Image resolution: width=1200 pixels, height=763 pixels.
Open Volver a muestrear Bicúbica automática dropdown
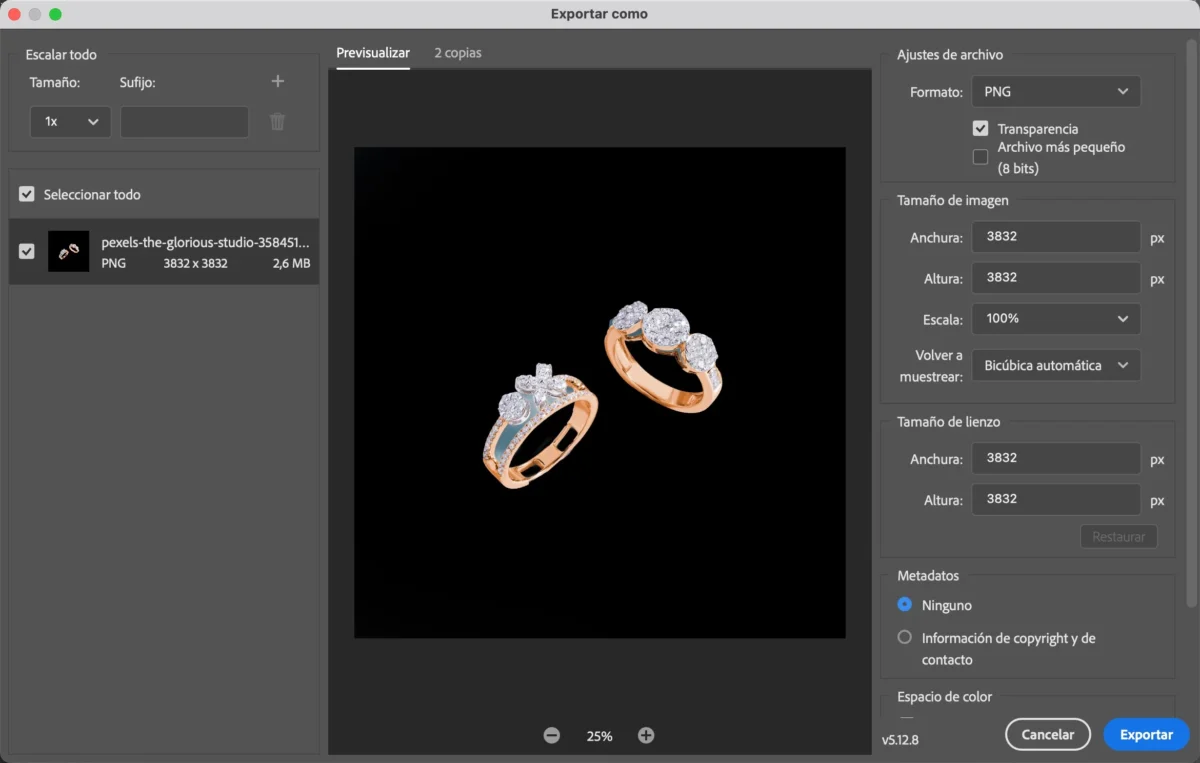click(x=1056, y=365)
